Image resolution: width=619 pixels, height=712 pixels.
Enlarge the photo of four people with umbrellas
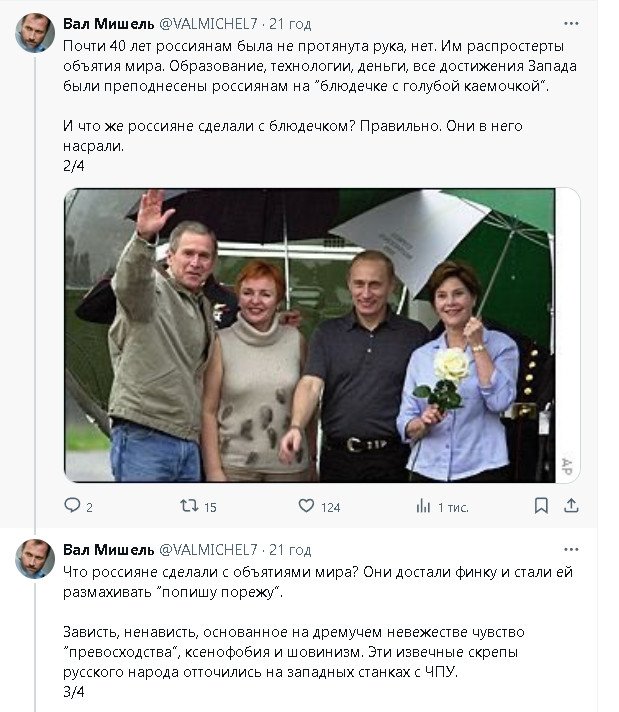point(322,335)
